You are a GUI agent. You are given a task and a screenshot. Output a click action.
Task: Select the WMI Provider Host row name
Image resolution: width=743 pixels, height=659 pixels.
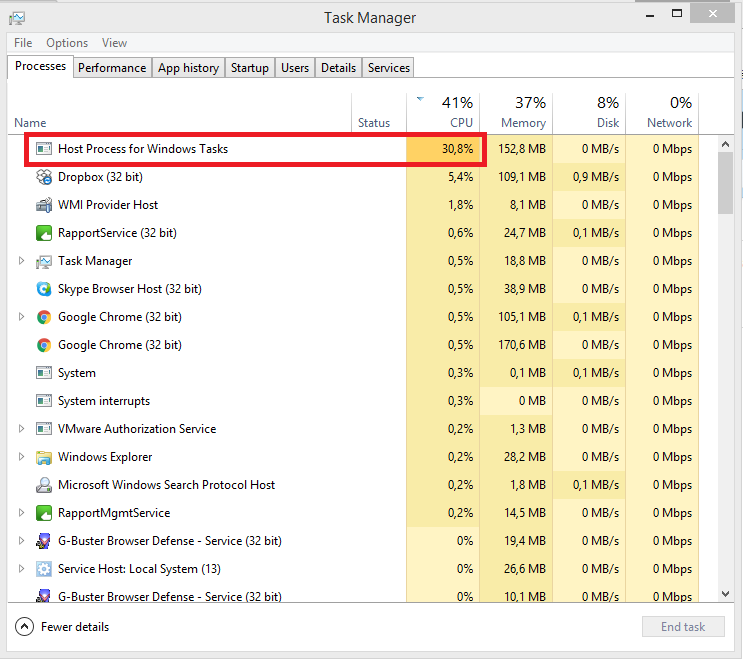coord(108,205)
